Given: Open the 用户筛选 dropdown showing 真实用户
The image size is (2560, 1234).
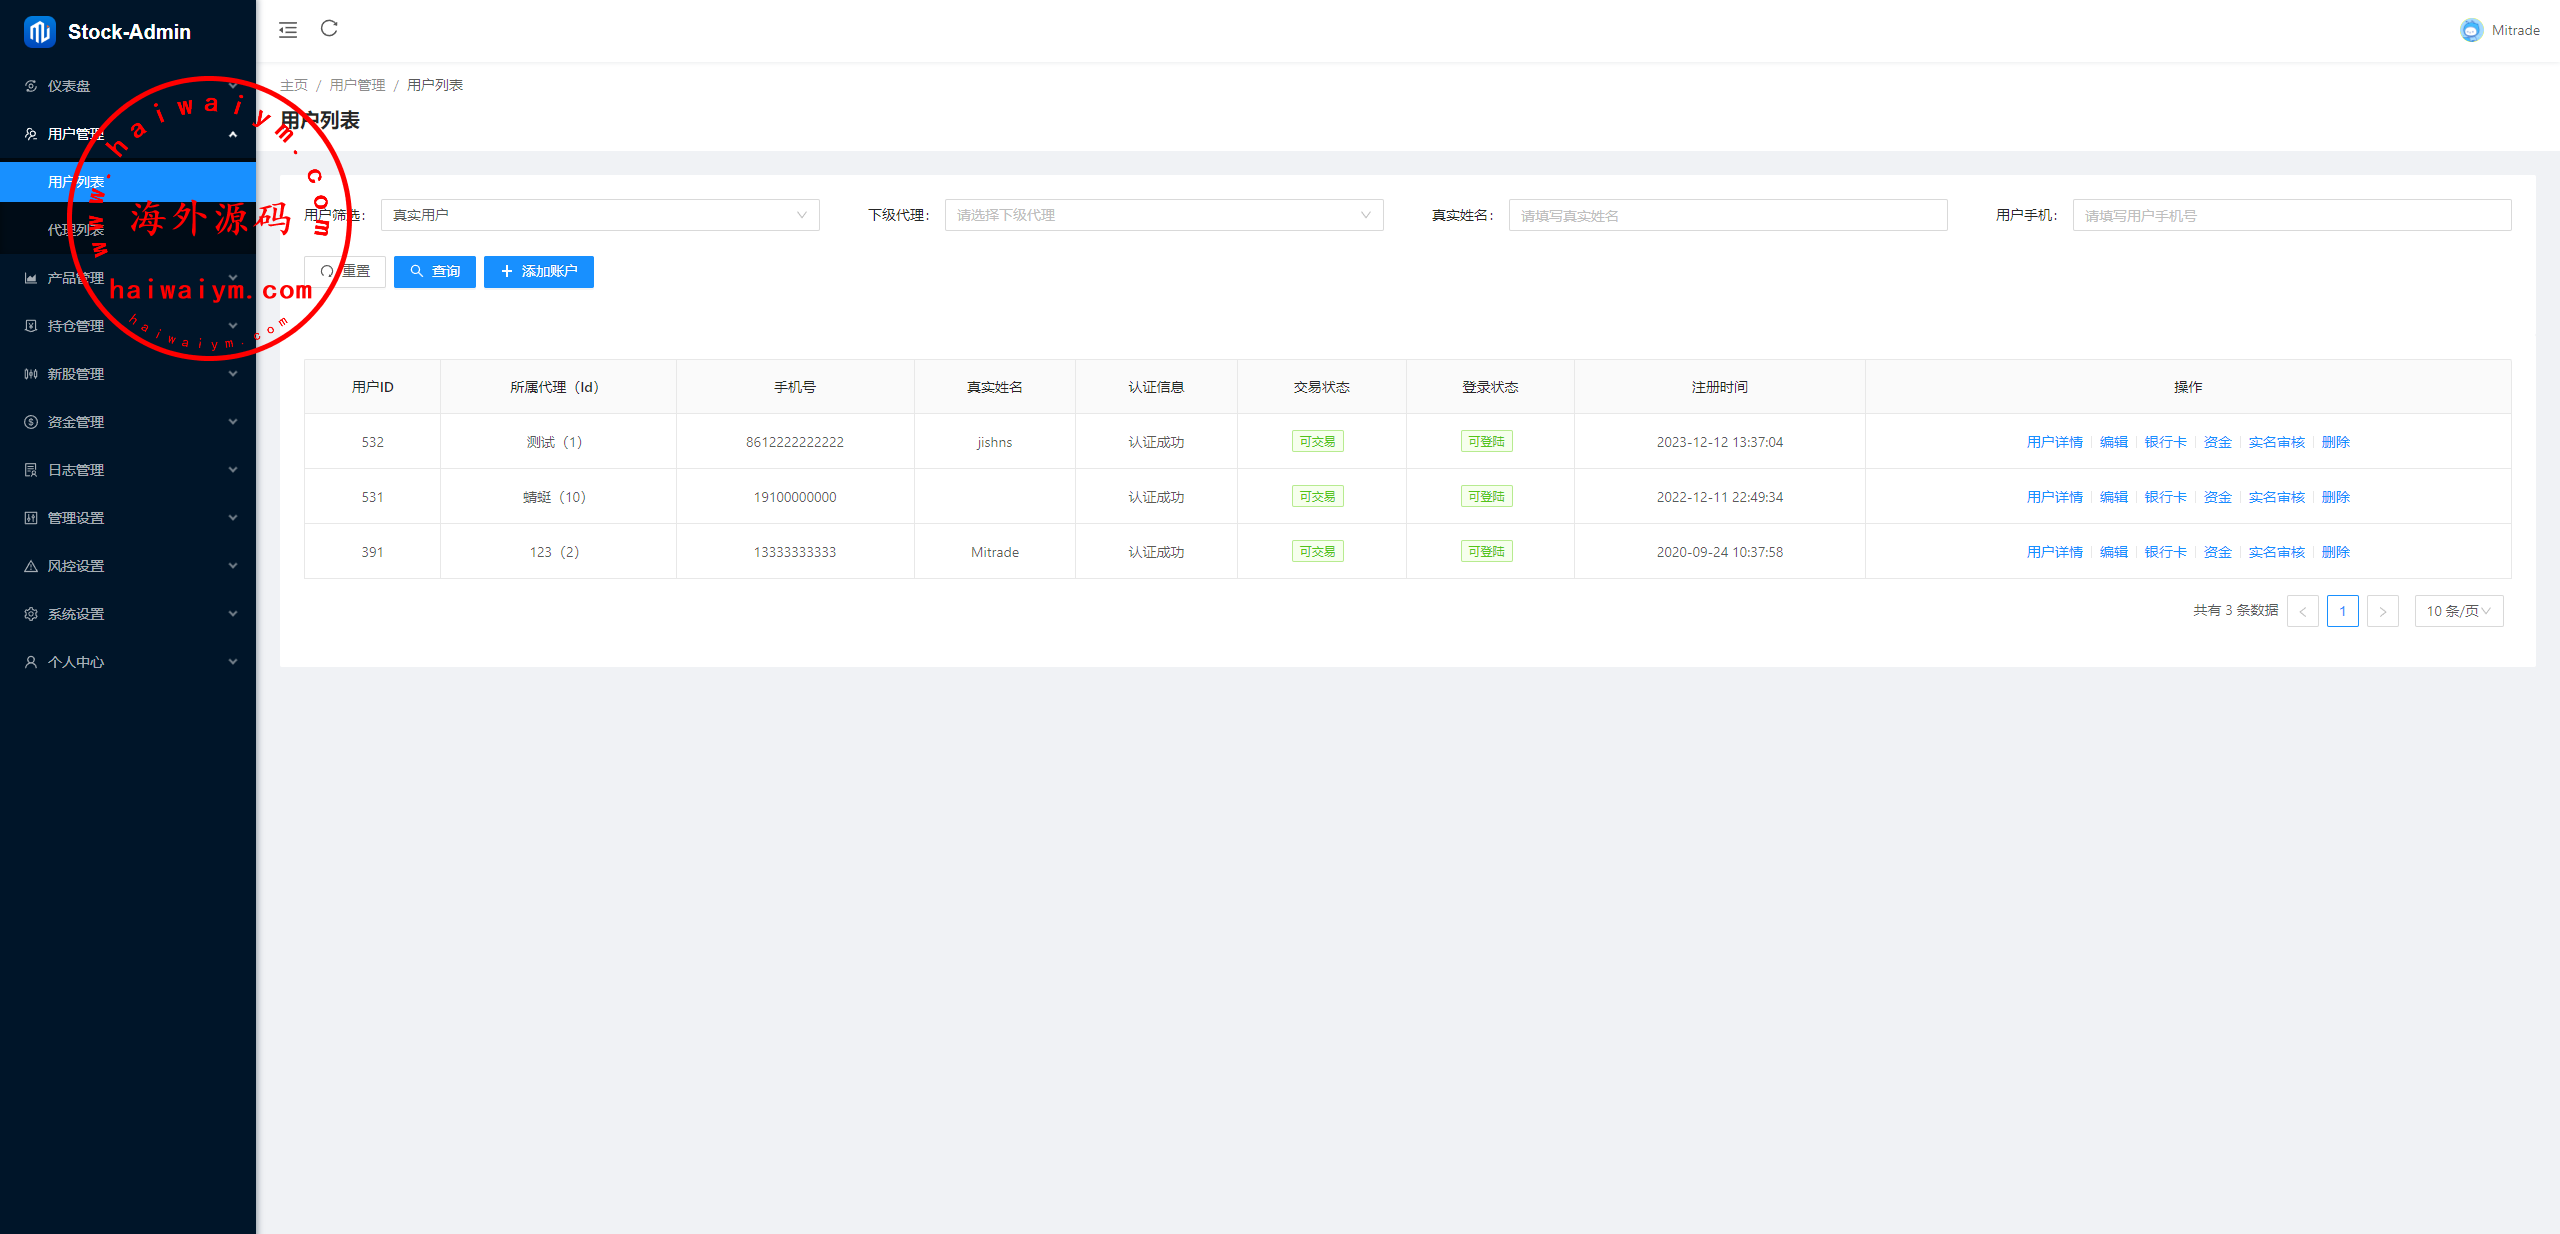Looking at the screenshot, I should (x=599, y=215).
